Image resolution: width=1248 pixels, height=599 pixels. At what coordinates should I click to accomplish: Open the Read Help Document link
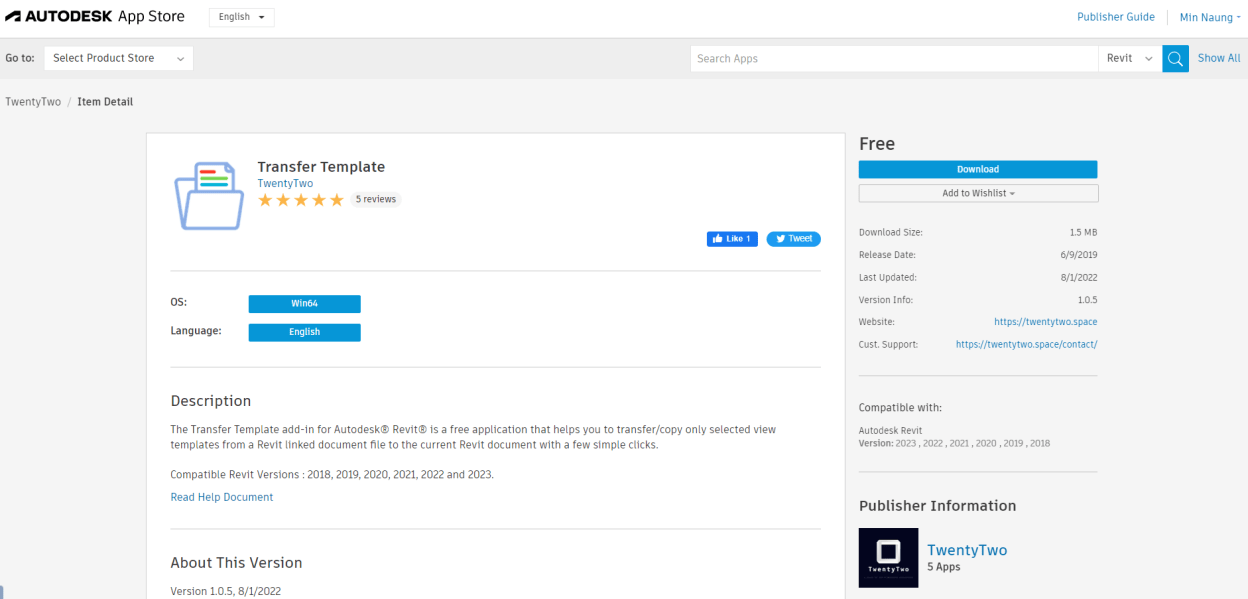(x=221, y=497)
